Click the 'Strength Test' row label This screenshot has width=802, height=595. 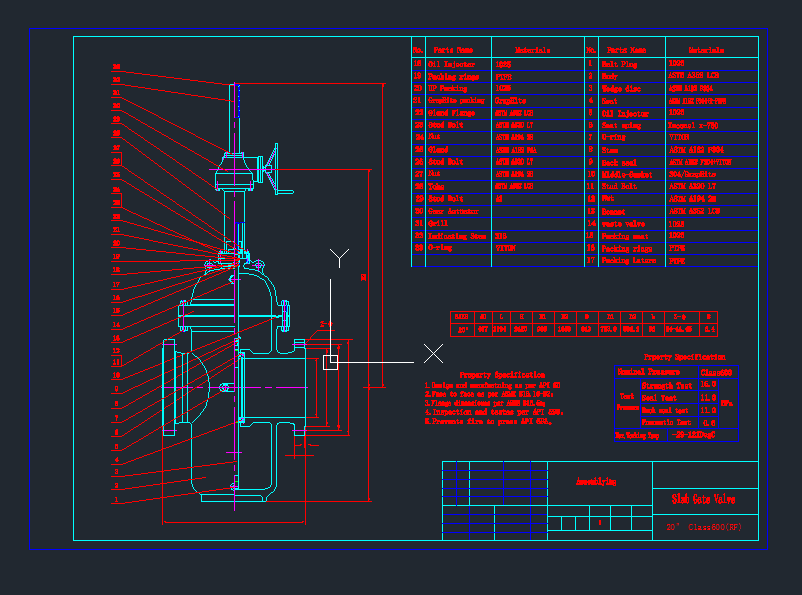tap(666, 385)
